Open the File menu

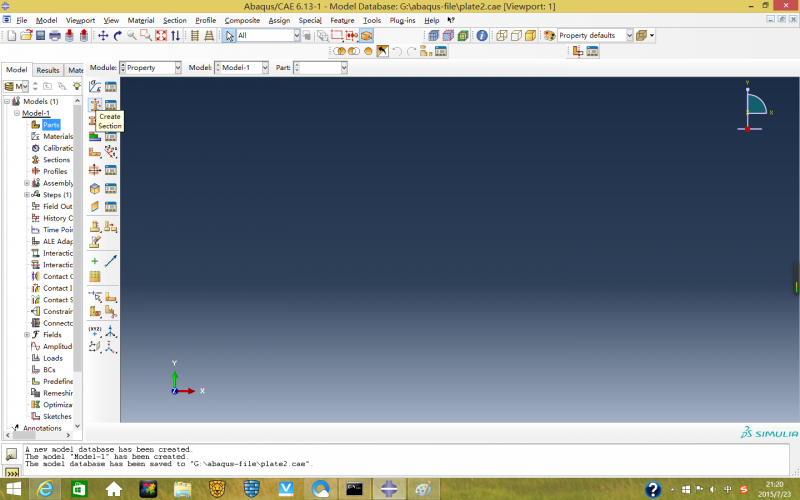[22, 20]
